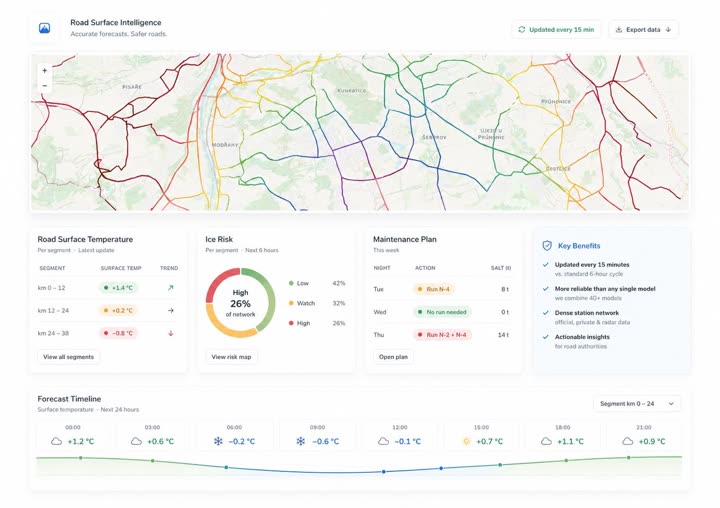720x508 pixels.
Task: Click the Updated every 15 min button
Action: click(556, 29)
